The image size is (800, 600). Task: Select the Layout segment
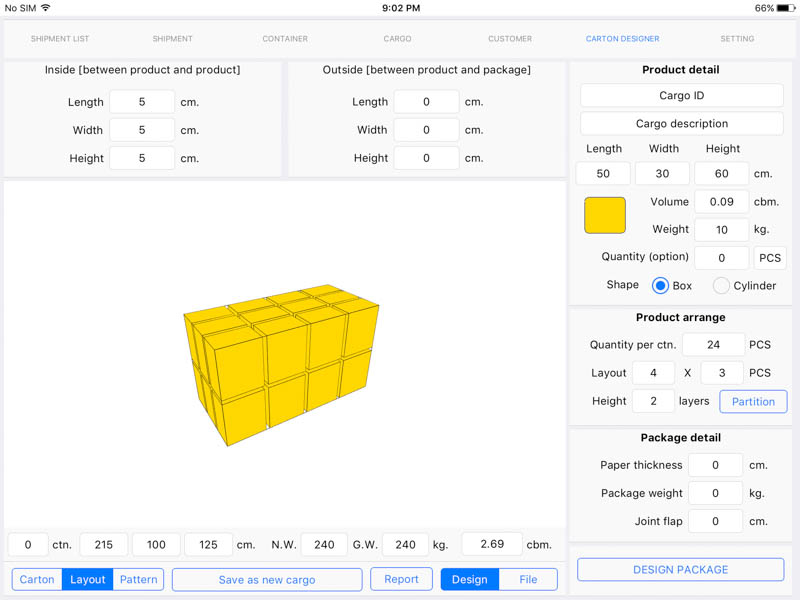click(x=87, y=580)
